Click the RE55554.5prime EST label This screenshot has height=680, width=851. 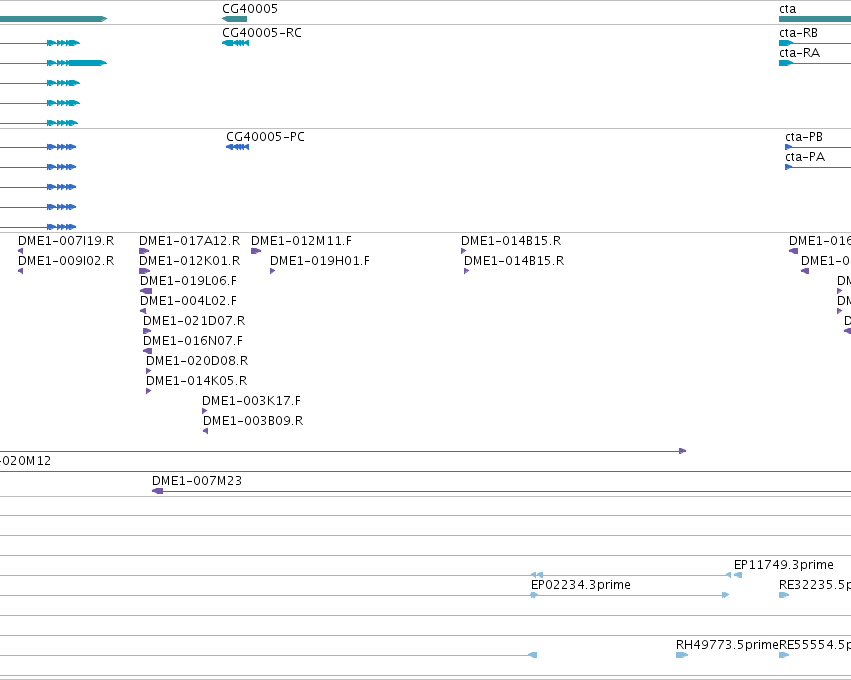[815, 645]
